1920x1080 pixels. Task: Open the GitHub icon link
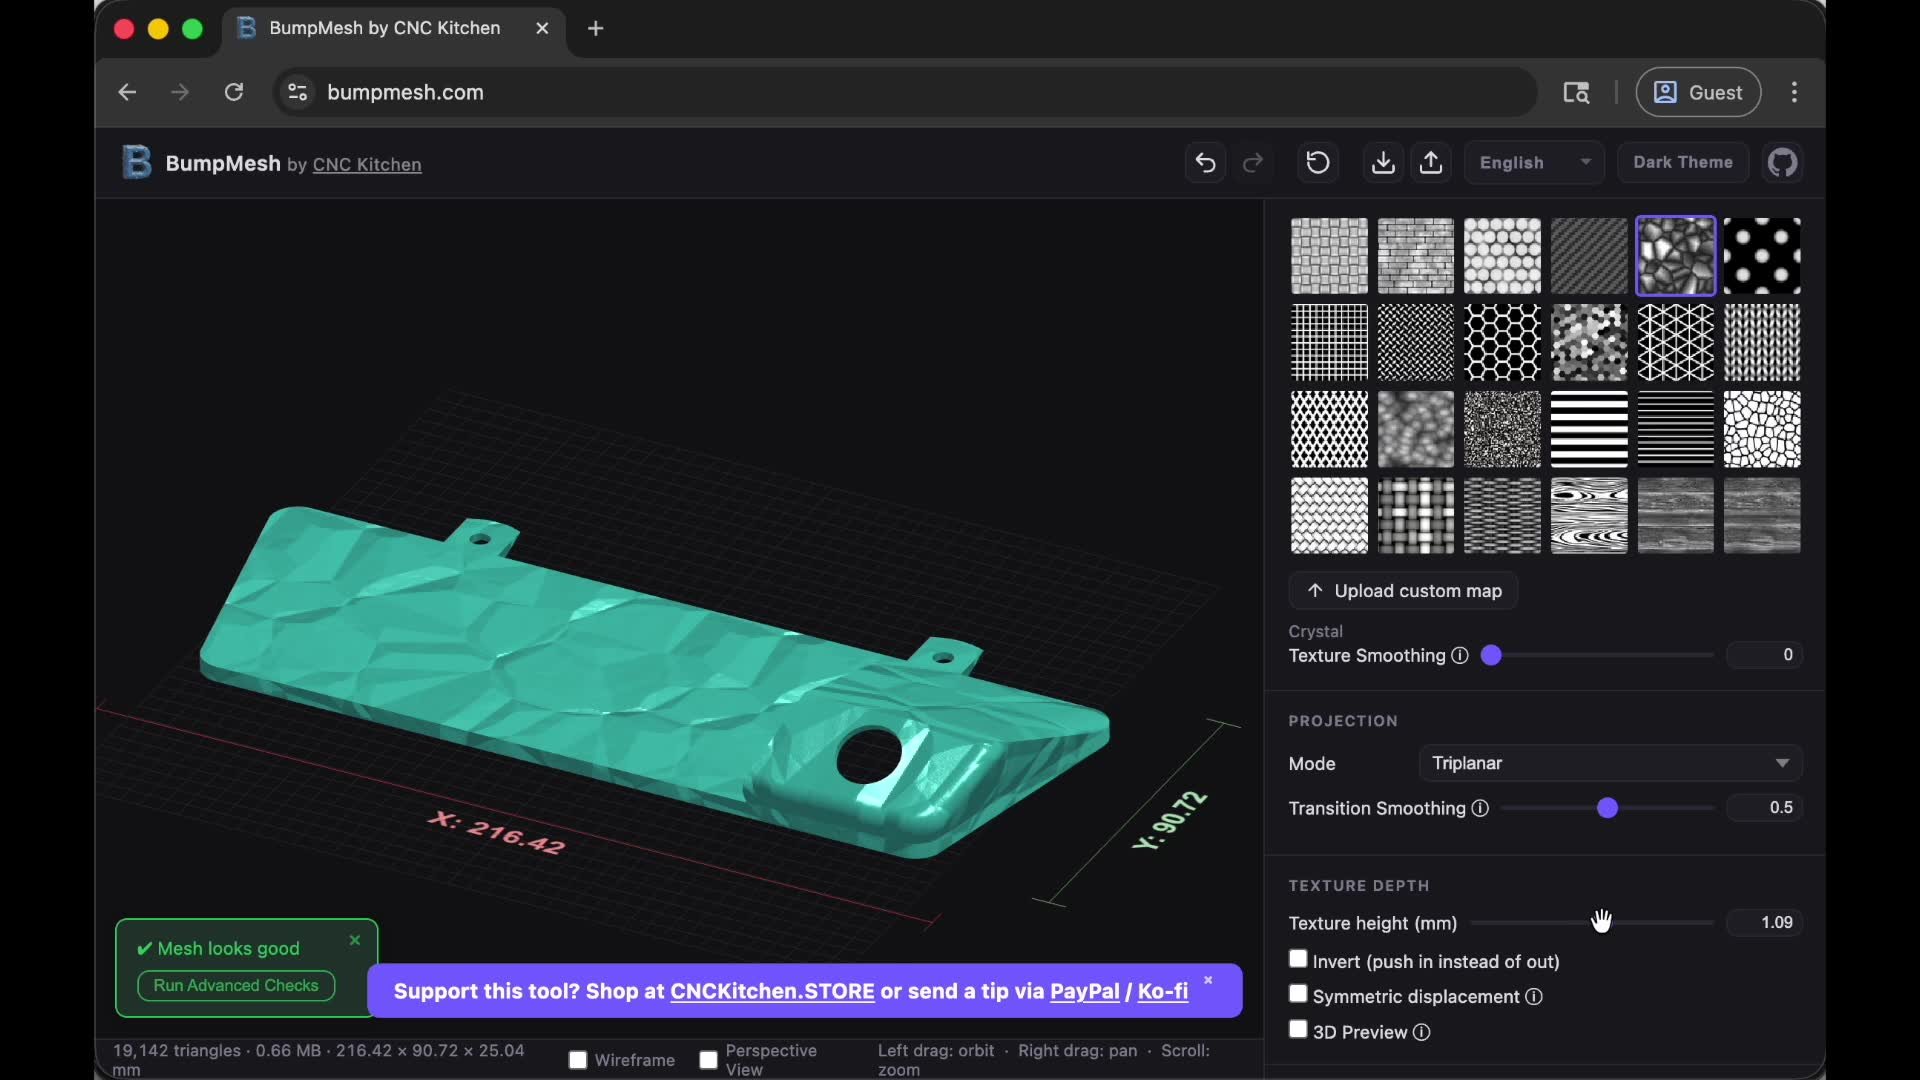click(1783, 163)
